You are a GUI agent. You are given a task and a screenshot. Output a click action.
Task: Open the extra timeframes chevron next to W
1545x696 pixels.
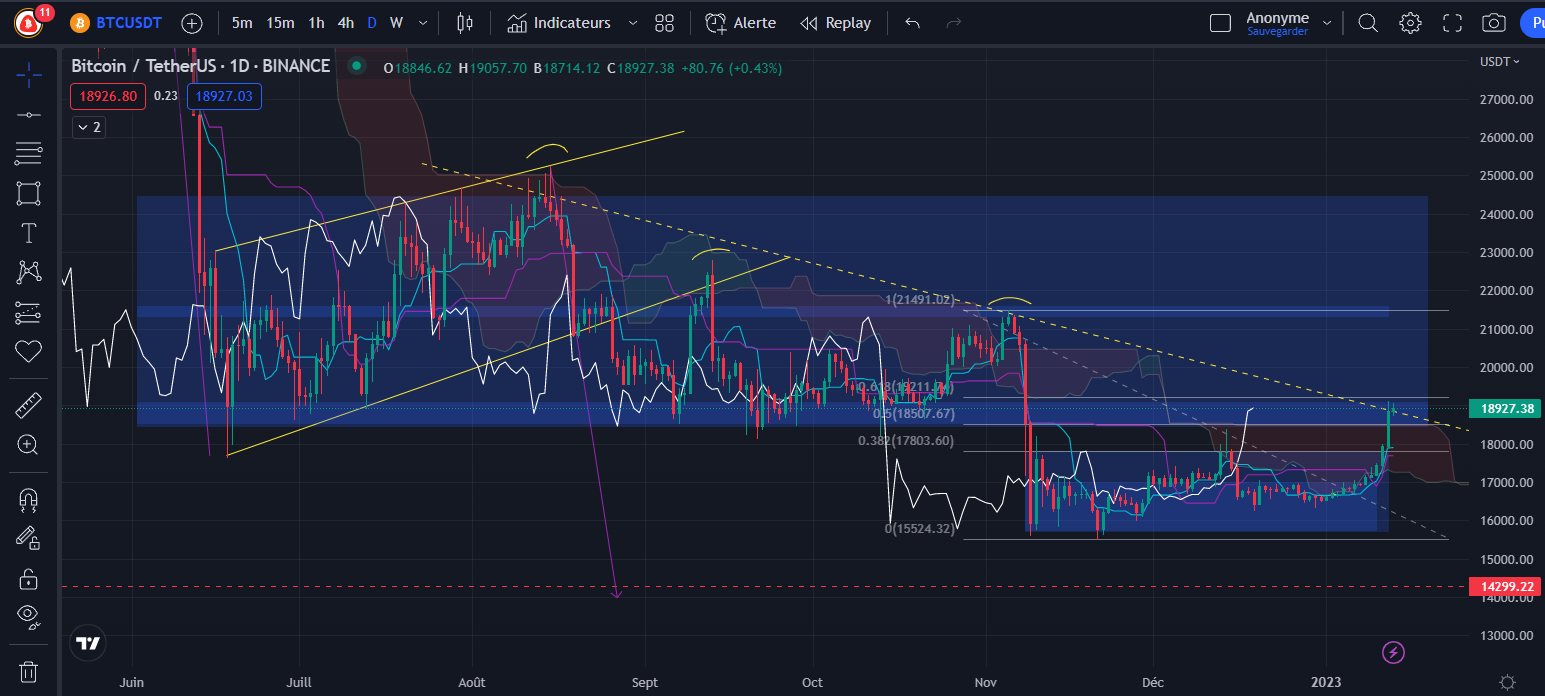[421, 22]
